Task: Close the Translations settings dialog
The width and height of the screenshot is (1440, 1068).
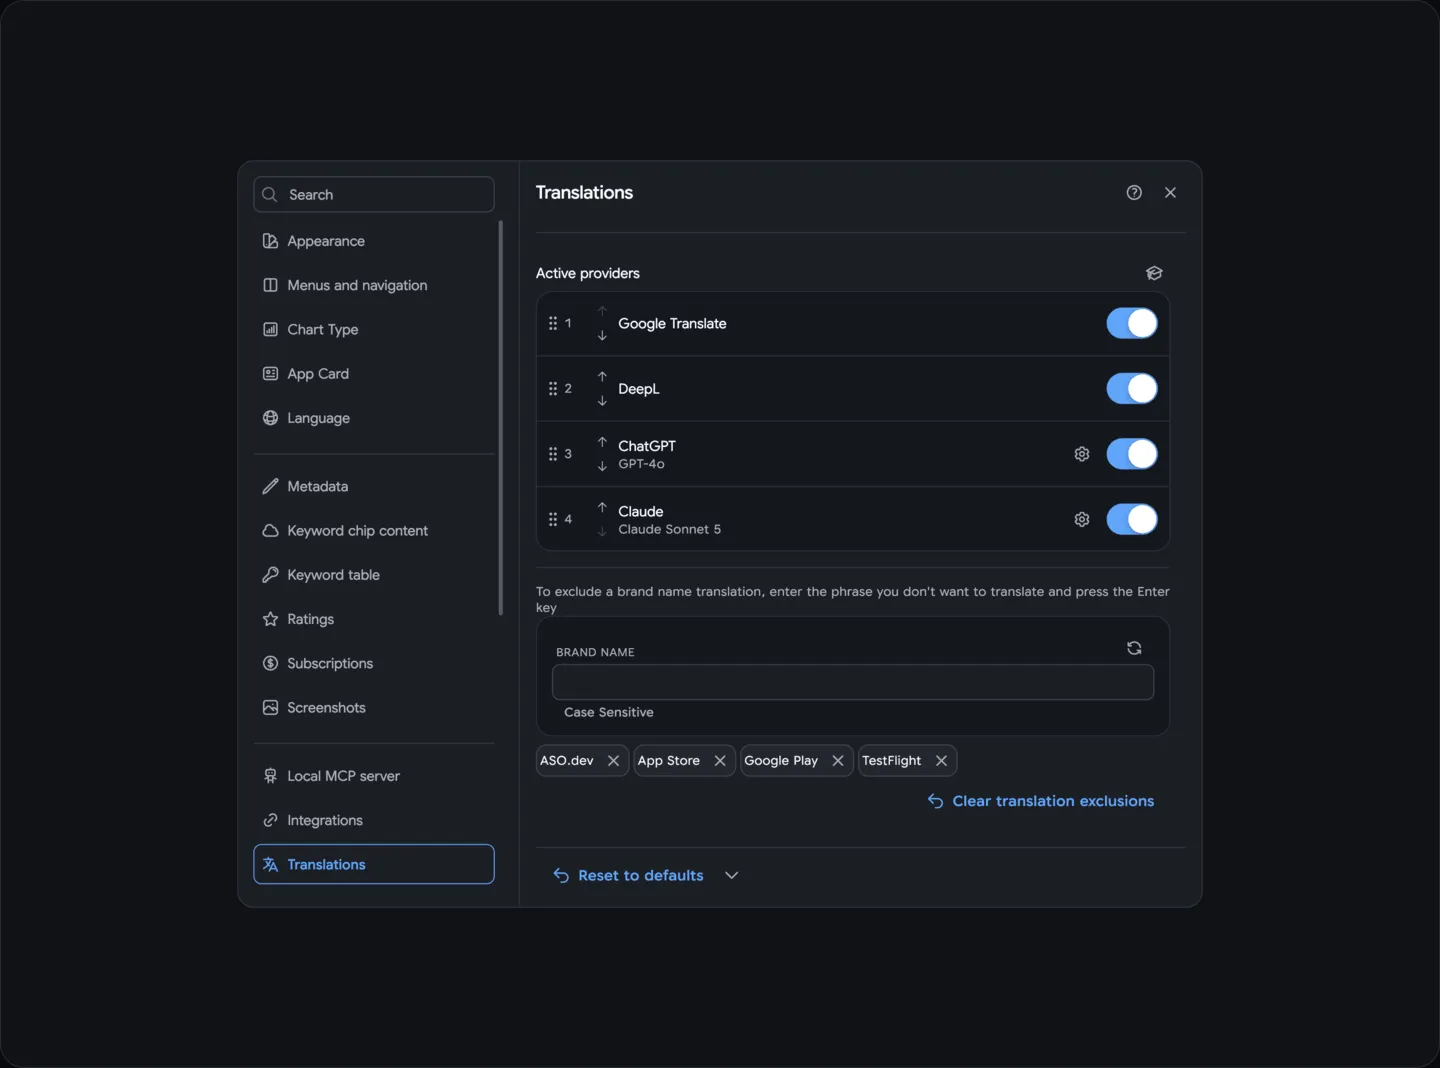Action: 1170,193
